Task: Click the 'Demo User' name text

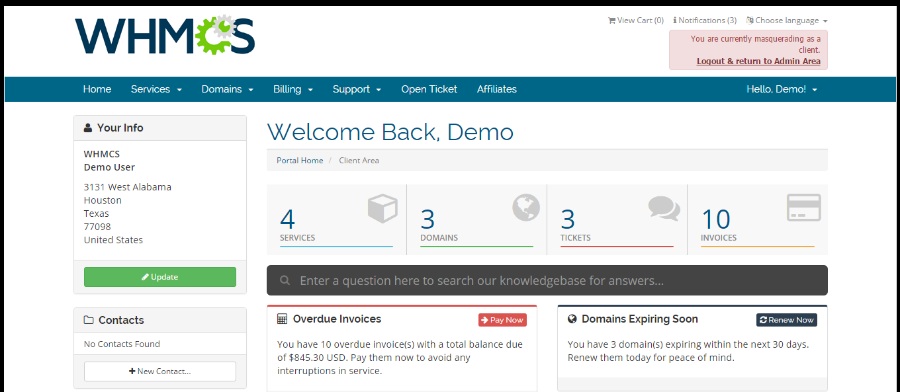Action: [x=109, y=168]
